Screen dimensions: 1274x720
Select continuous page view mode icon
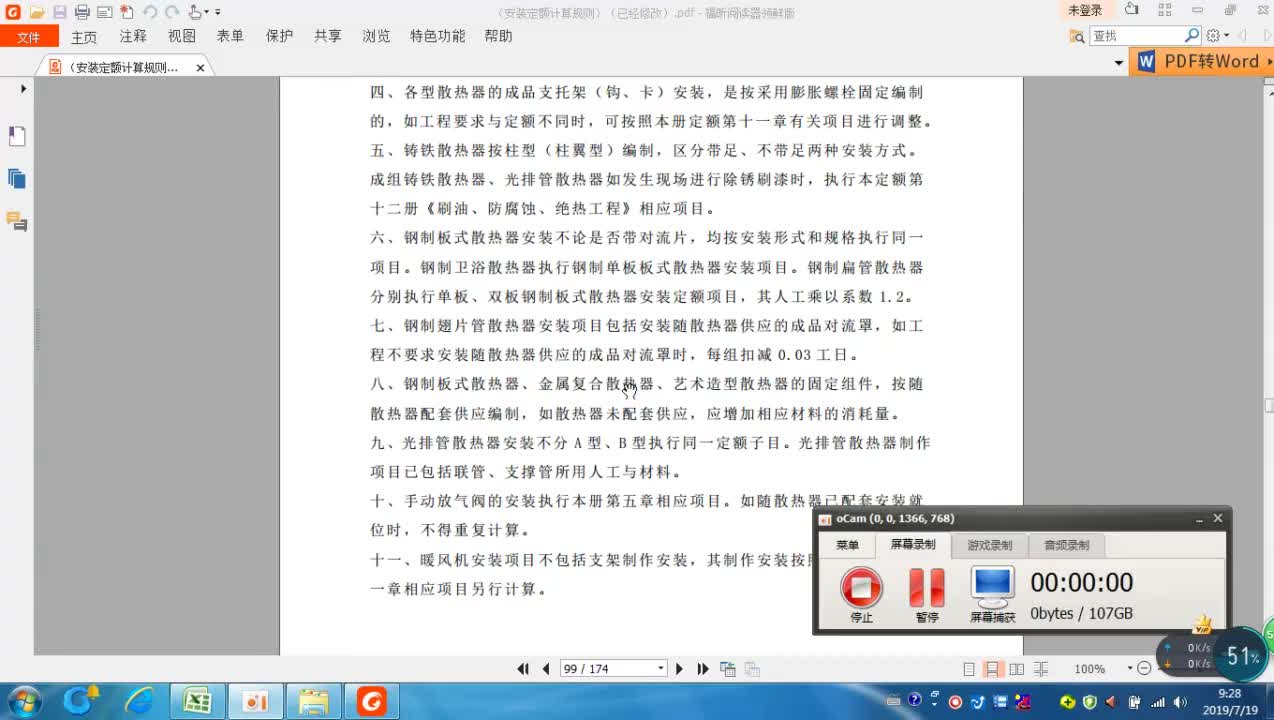[993, 668]
